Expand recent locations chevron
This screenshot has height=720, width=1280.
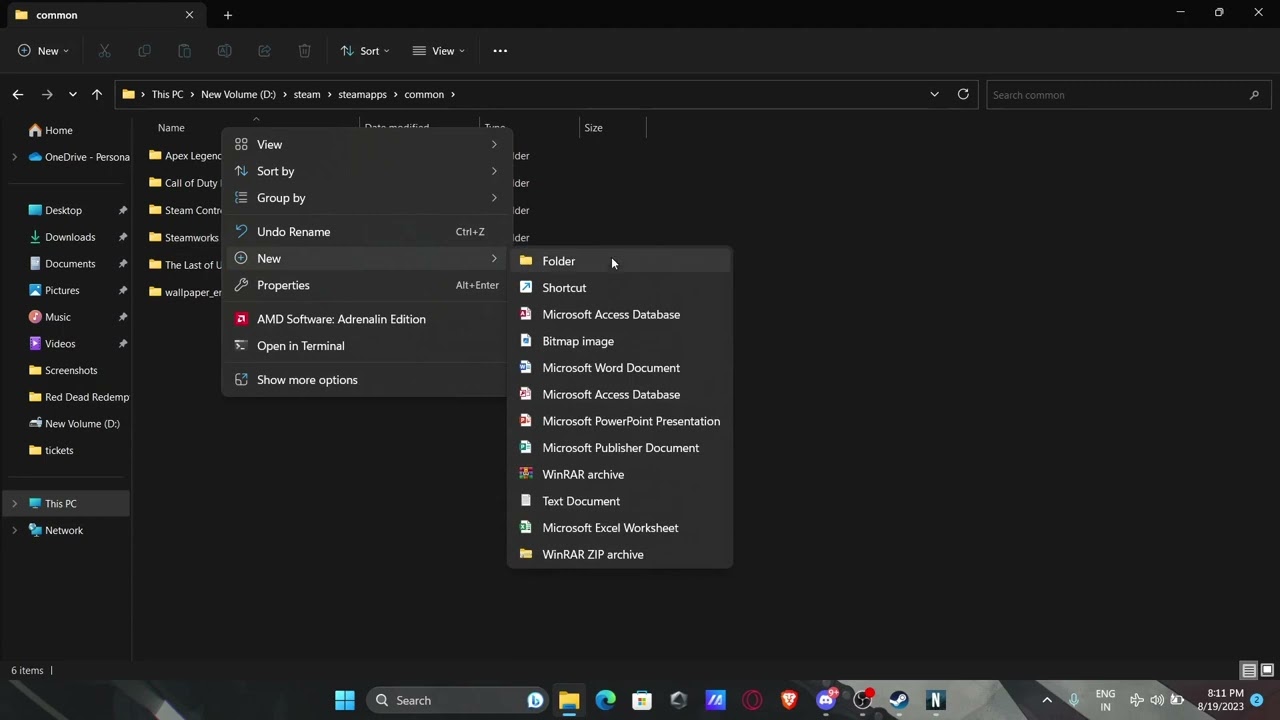tap(72, 94)
